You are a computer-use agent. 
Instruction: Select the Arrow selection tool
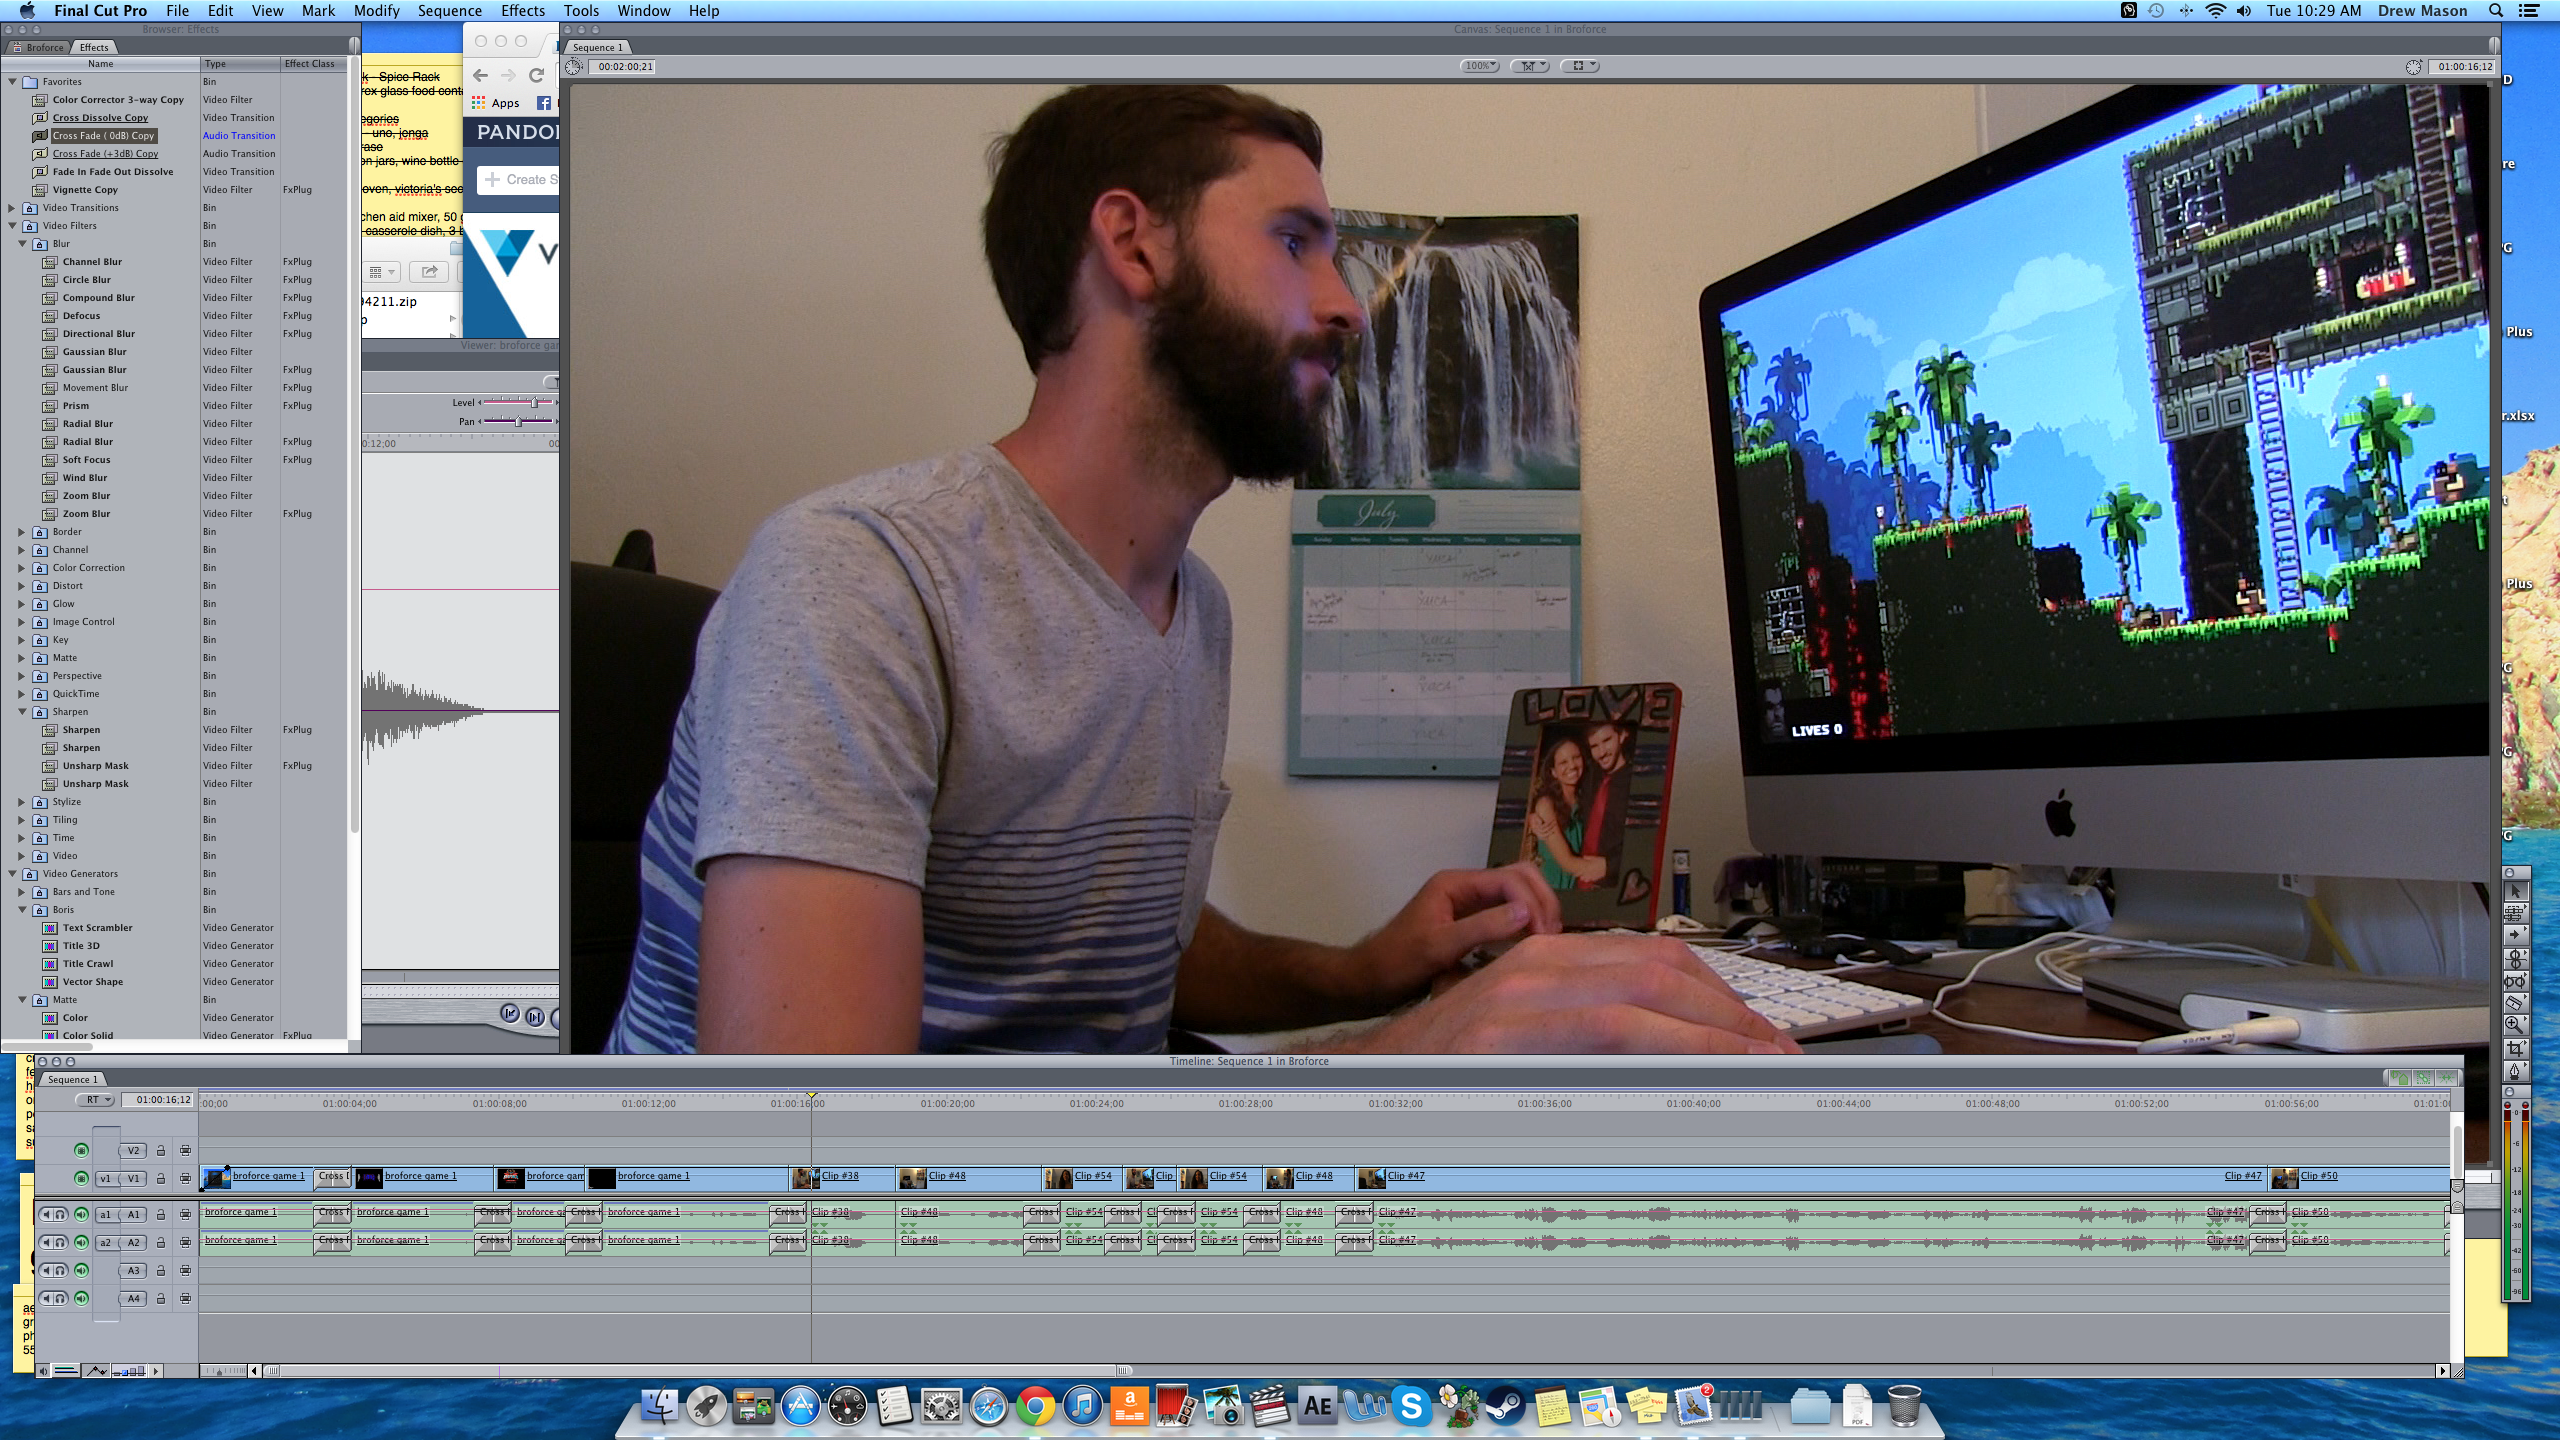click(x=2515, y=892)
